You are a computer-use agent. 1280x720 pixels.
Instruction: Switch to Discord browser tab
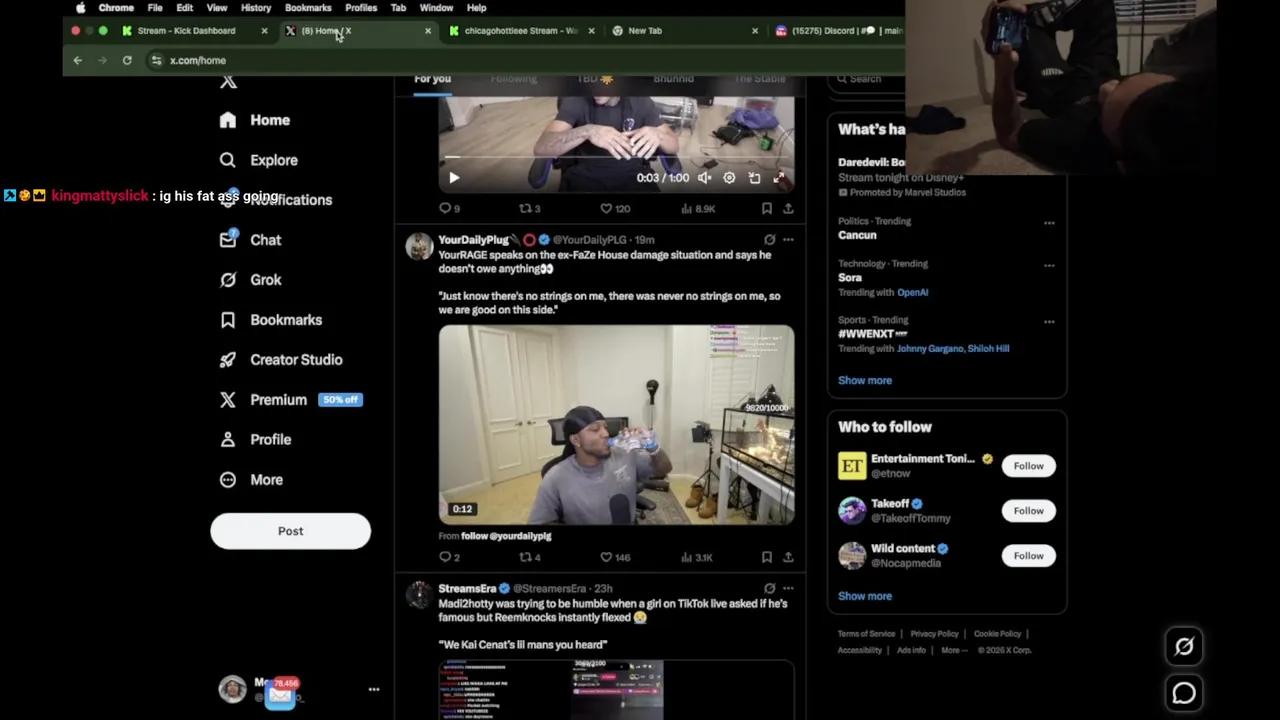click(x=838, y=31)
